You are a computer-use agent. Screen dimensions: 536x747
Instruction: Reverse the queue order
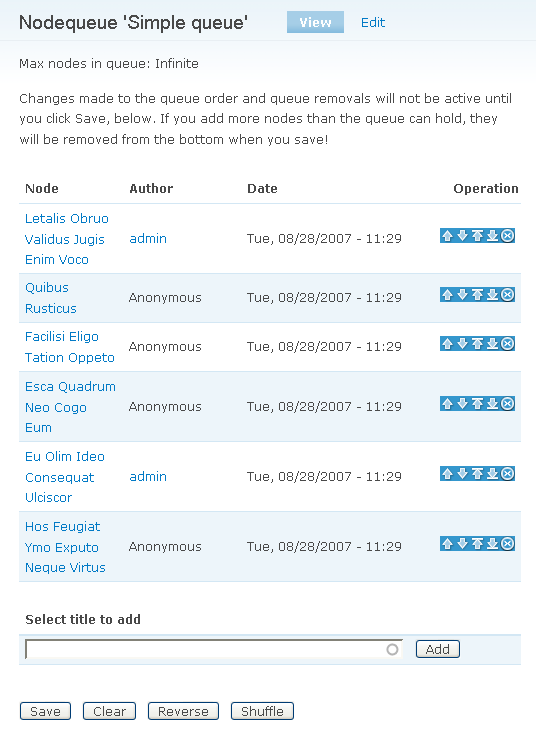[x=183, y=711]
